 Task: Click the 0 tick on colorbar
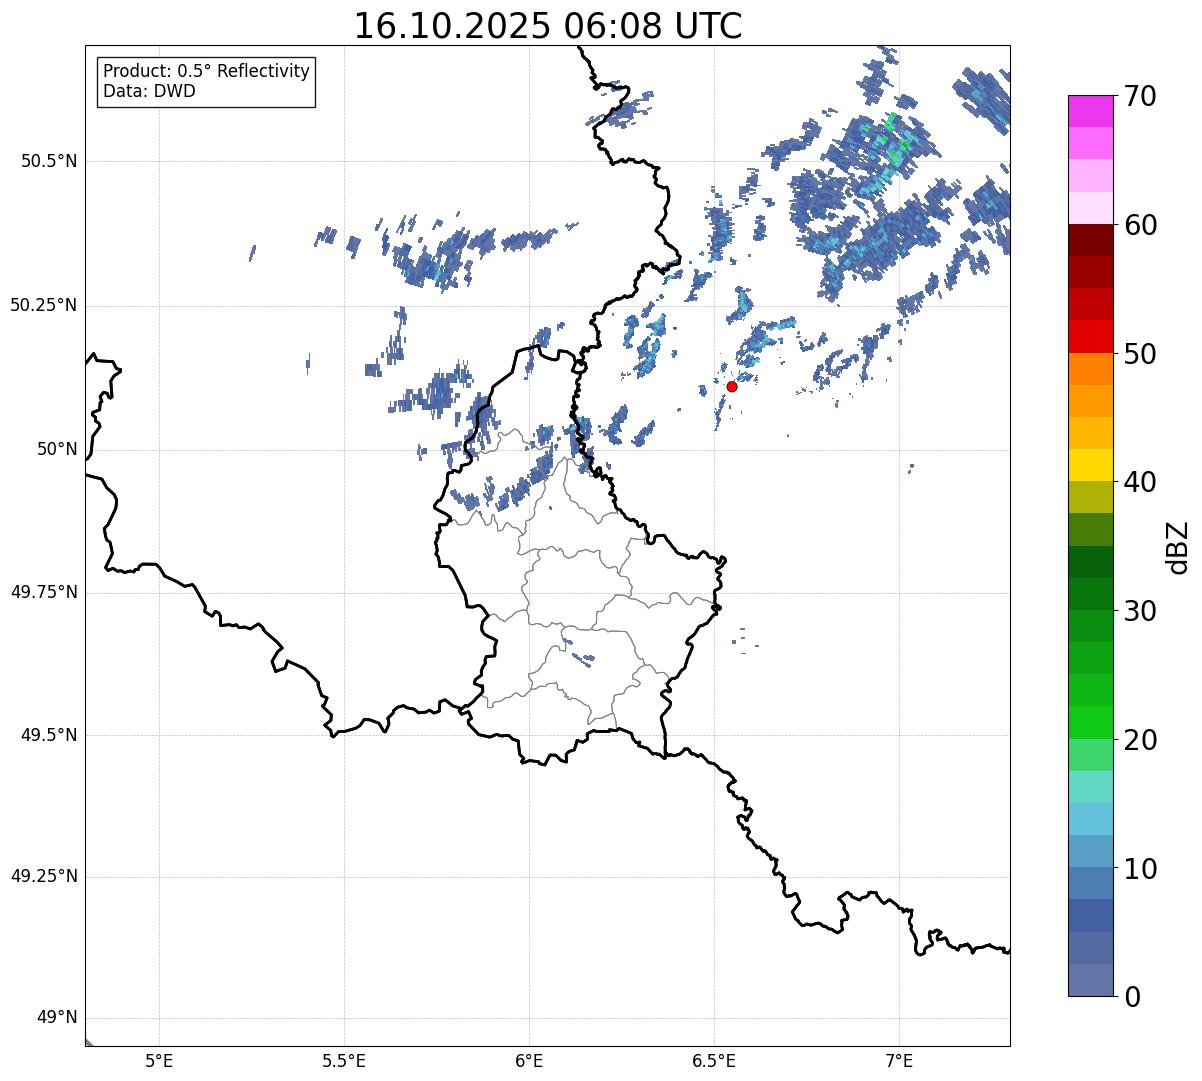pos(1130,996)
